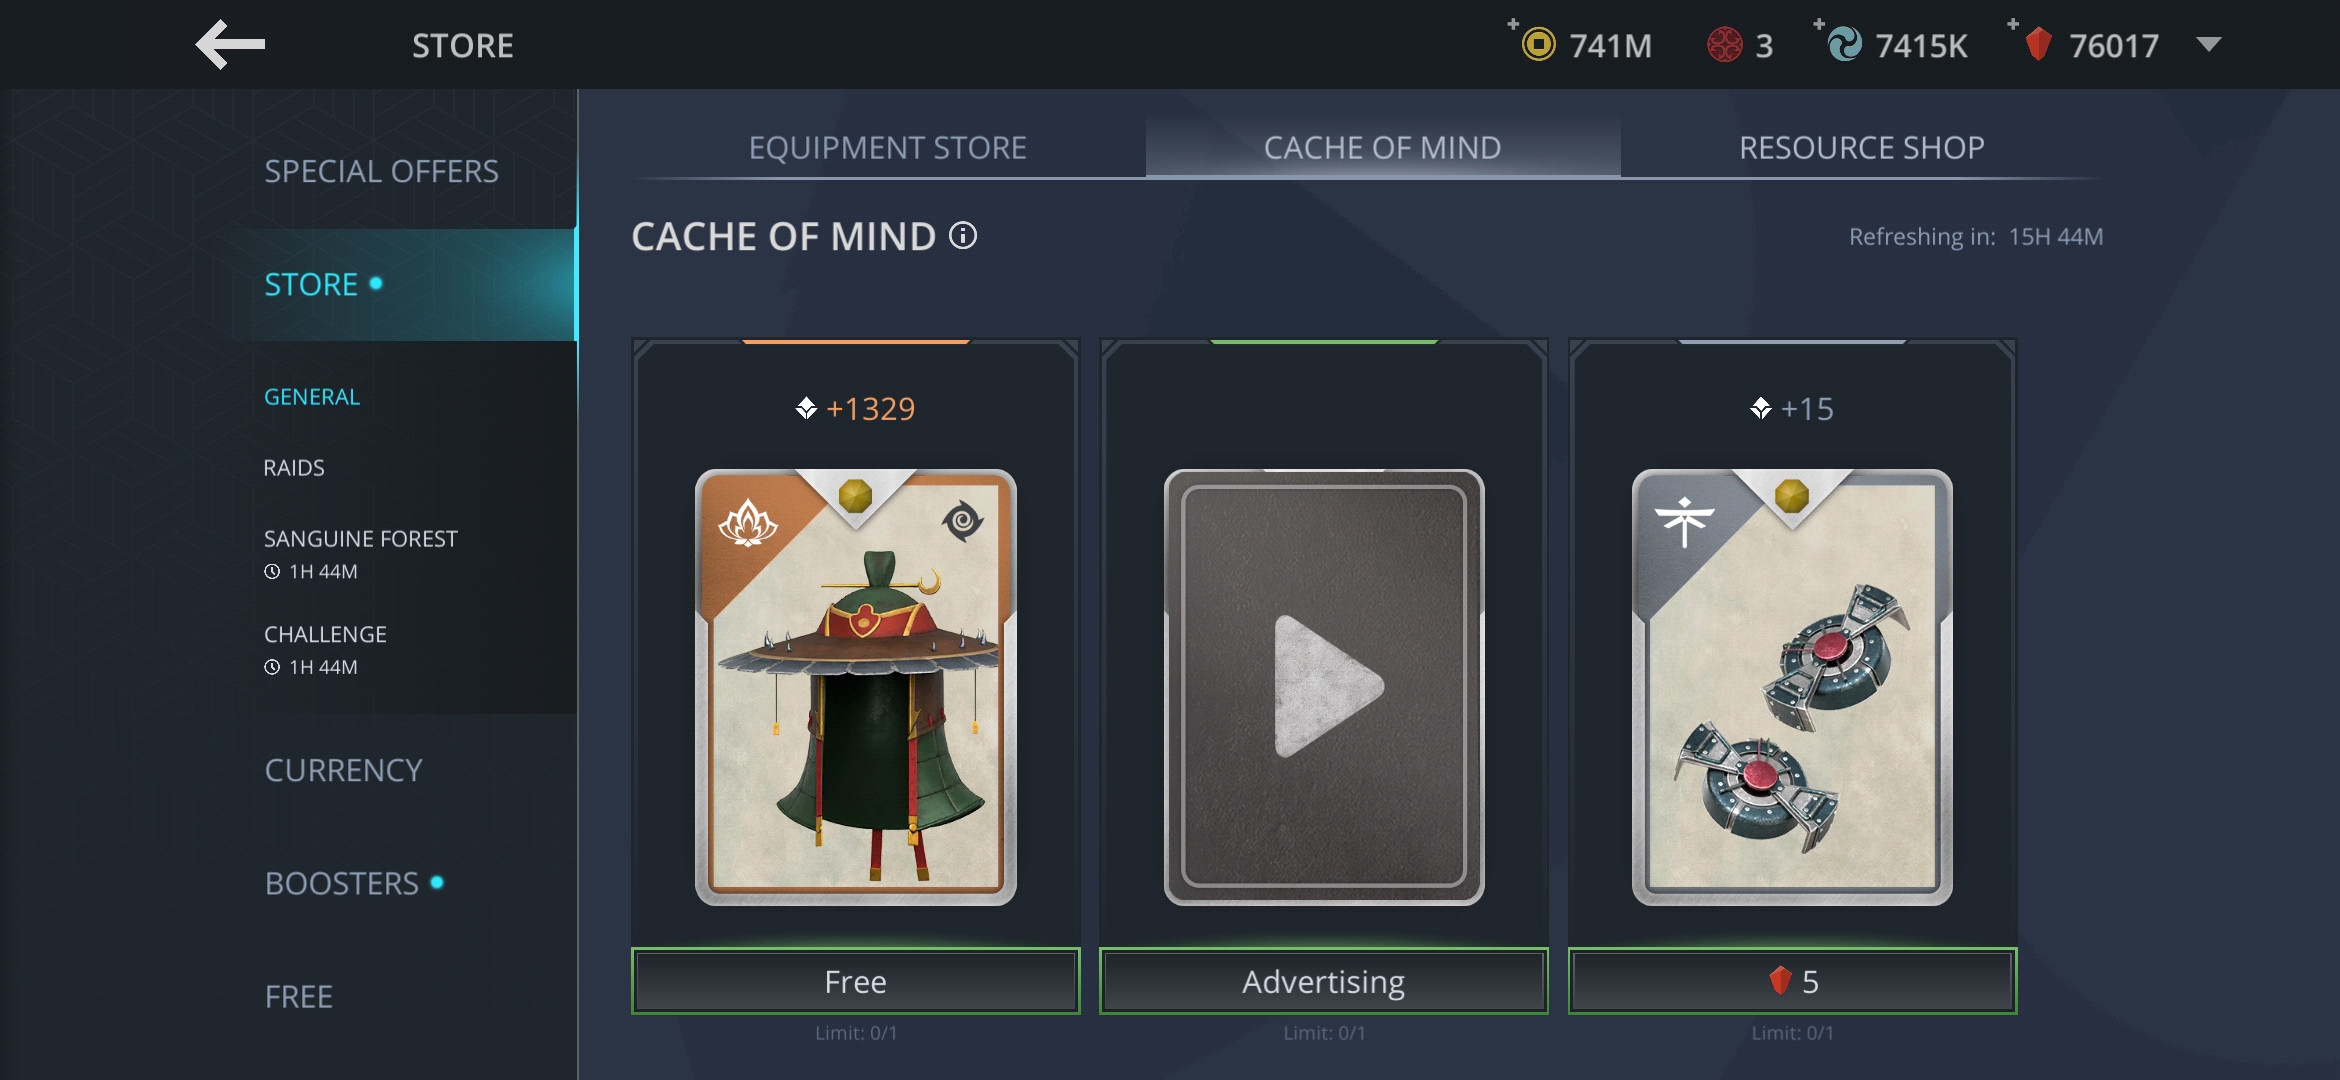This screenshot has width=2340, height=1080.
Task: Select the green hat helm card
Action: coord(856,687)
